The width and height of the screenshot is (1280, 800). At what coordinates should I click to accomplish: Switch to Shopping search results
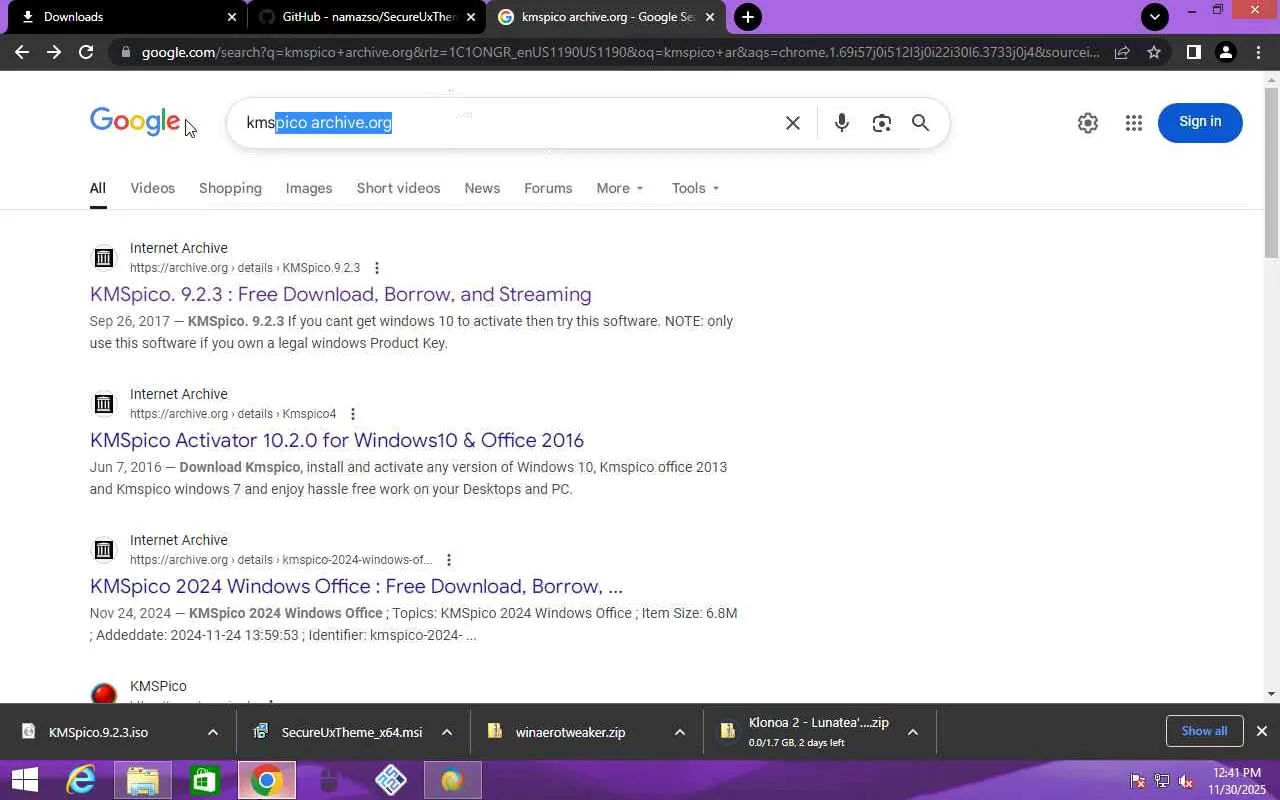[x=230, y=188]
